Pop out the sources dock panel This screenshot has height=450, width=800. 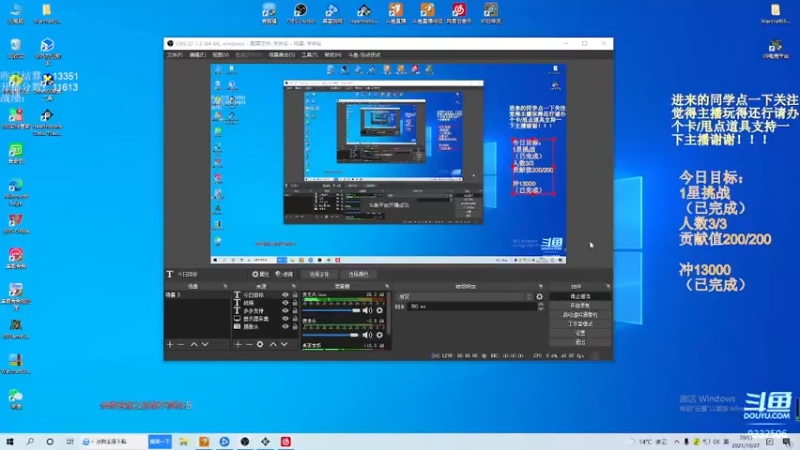(293, 286)
